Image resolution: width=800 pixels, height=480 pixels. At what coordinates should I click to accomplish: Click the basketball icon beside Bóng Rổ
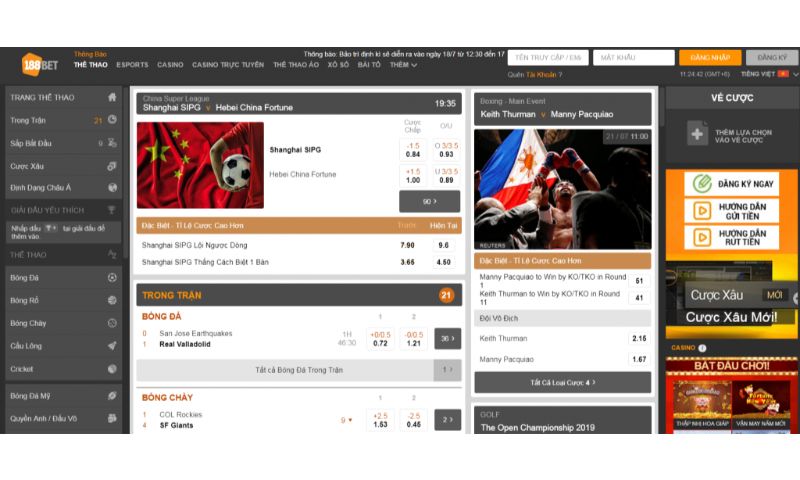112,300
